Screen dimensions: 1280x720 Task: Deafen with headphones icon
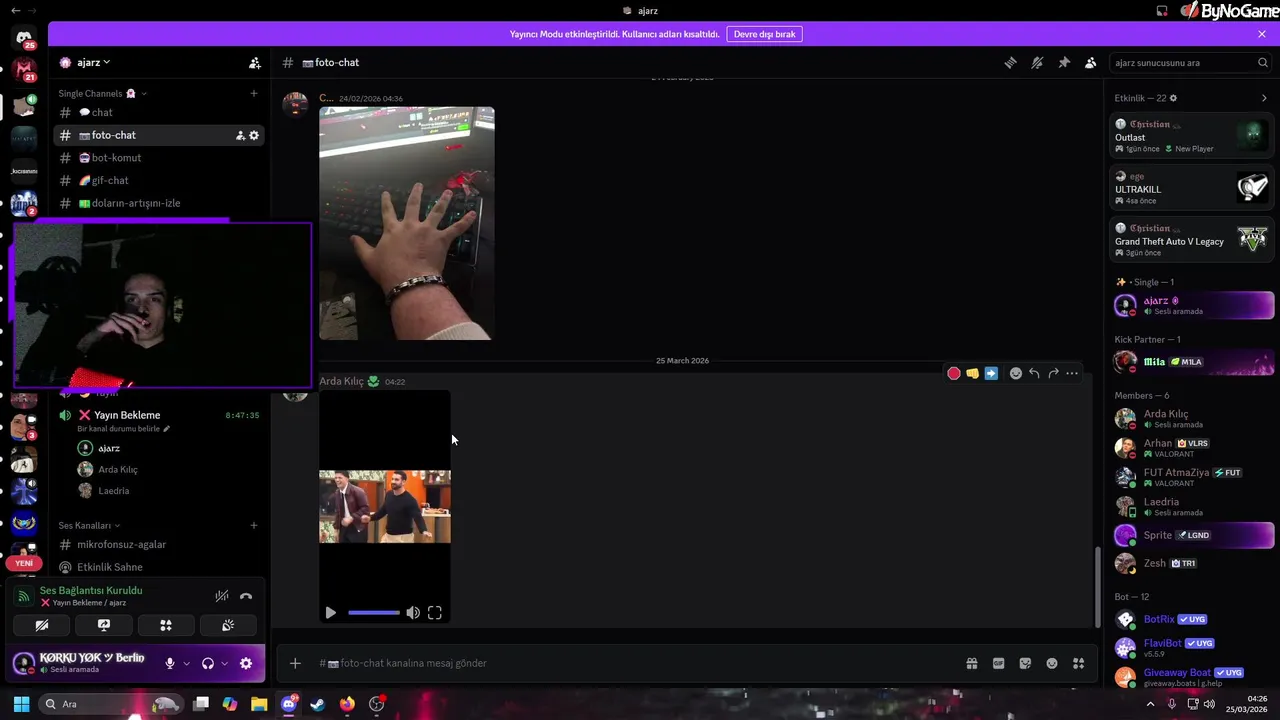(x=208, y=663)
